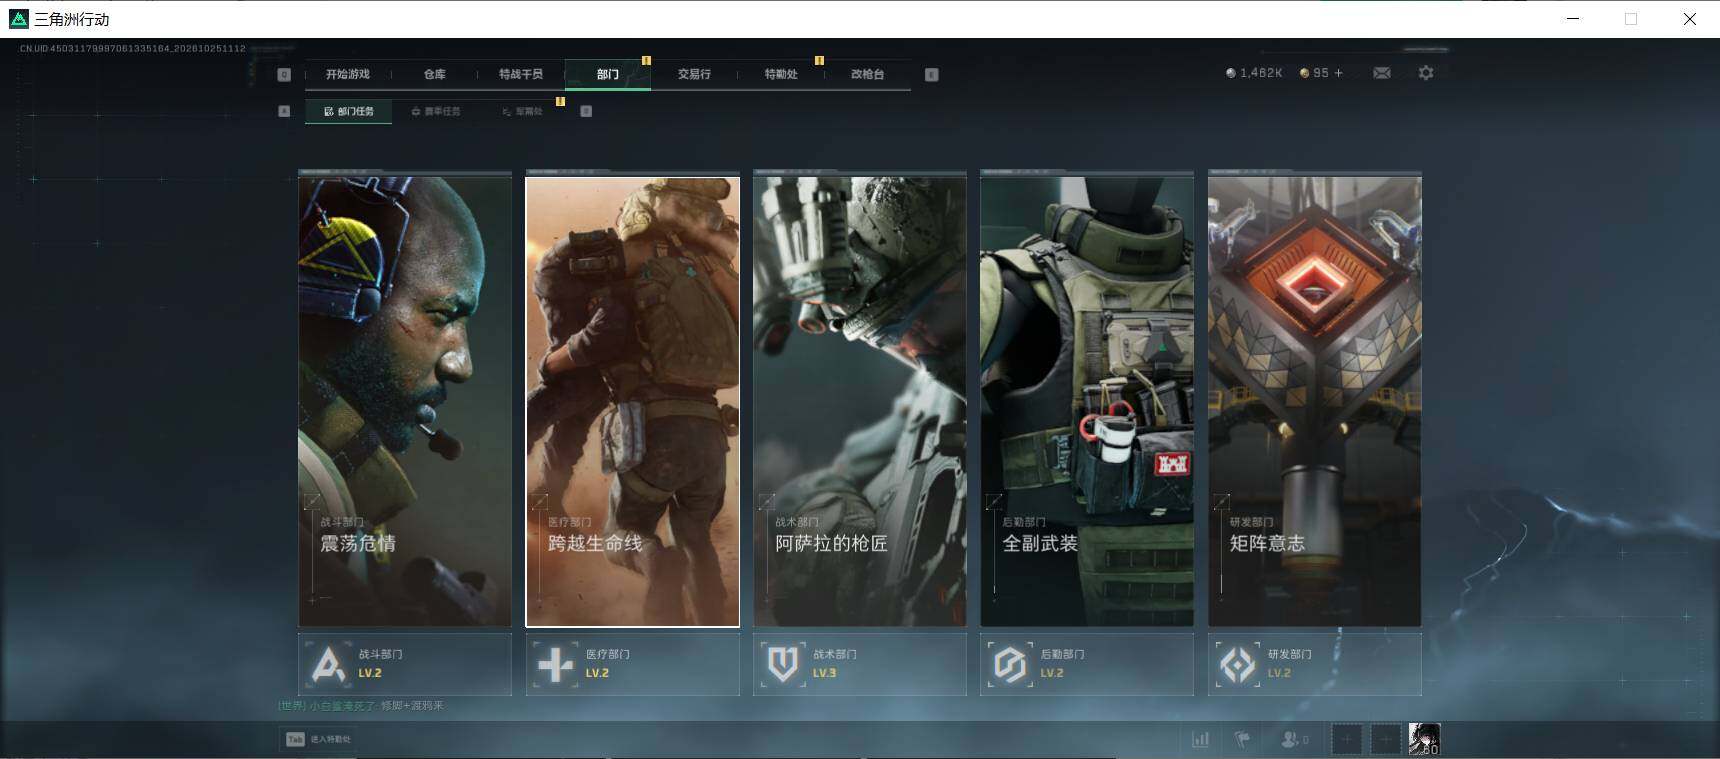
Task: Switch to the 开始游戏 tab
Action: coord(347,74)
